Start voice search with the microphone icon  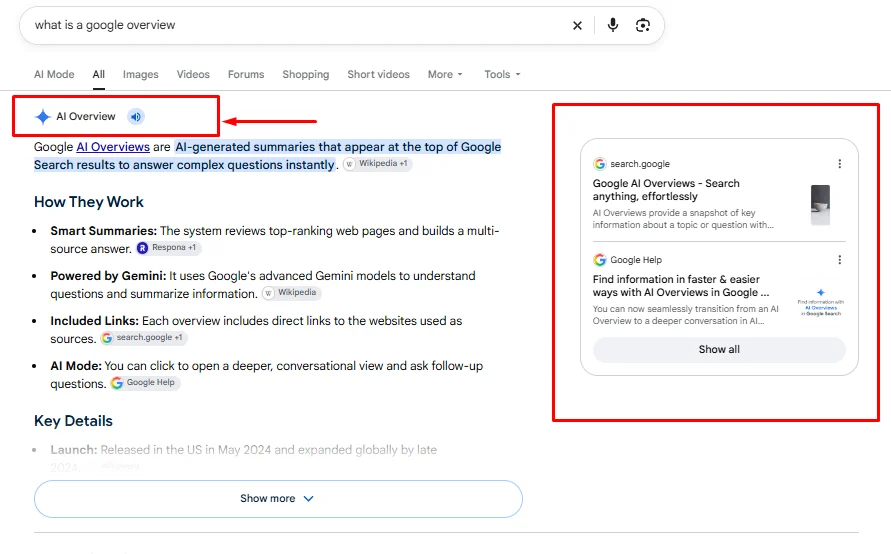[x=613, y=25]
